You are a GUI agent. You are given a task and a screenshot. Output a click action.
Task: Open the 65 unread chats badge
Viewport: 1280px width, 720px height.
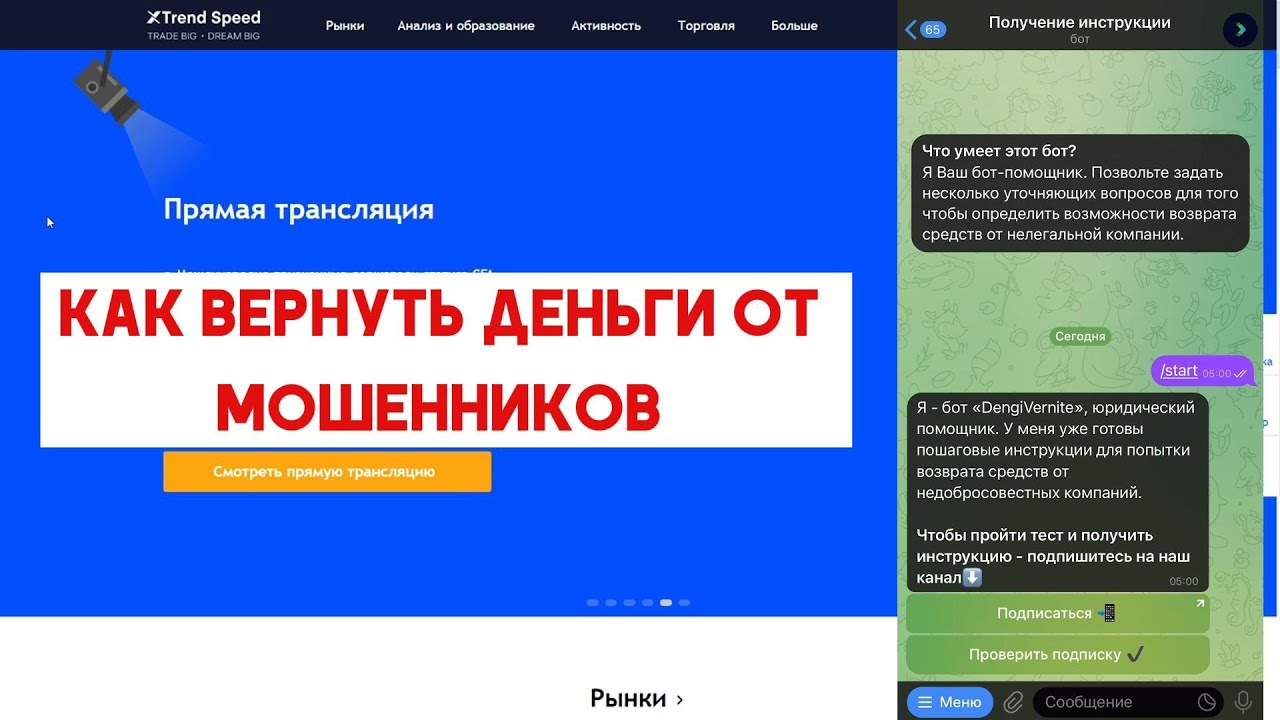pyautogui.click(x=933, y=30)
